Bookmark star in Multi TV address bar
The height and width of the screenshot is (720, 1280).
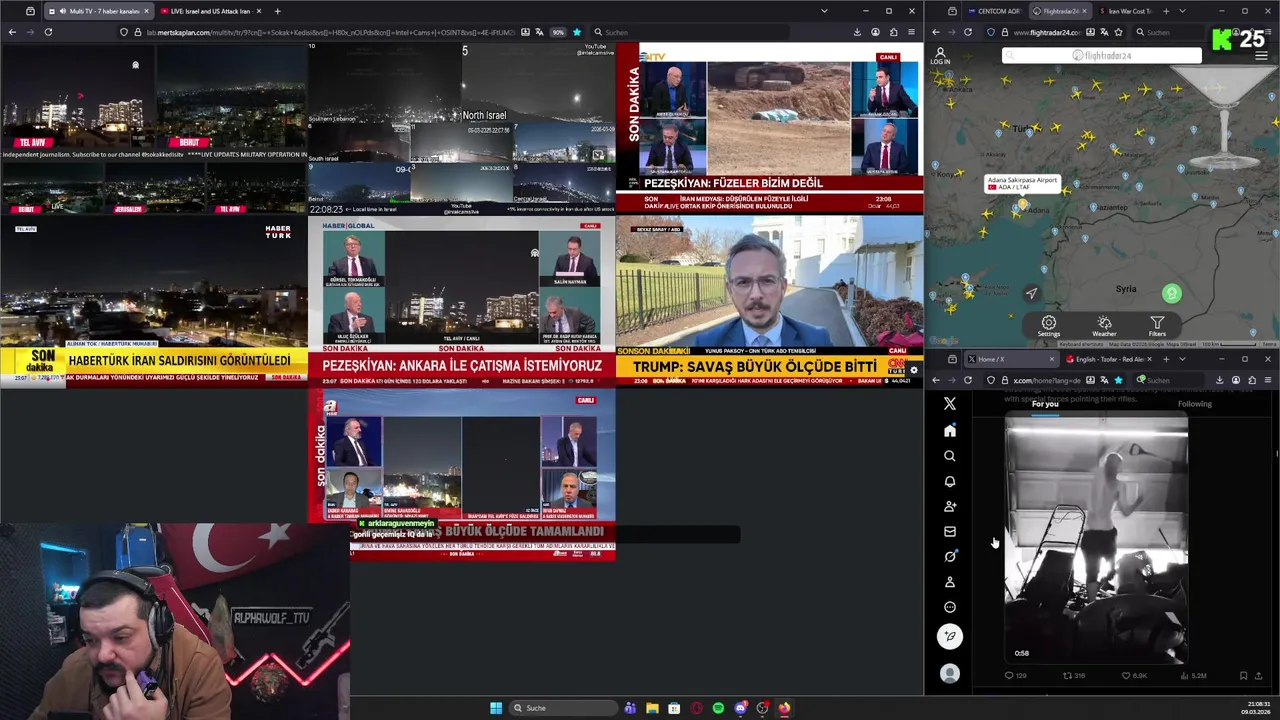click(576, 32)
